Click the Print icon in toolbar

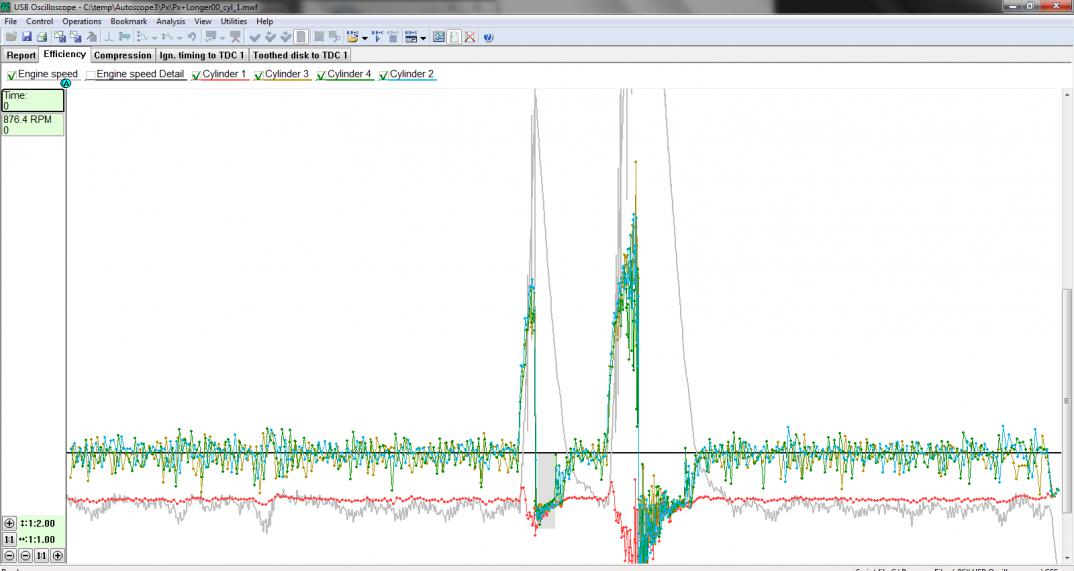(42, 37)
